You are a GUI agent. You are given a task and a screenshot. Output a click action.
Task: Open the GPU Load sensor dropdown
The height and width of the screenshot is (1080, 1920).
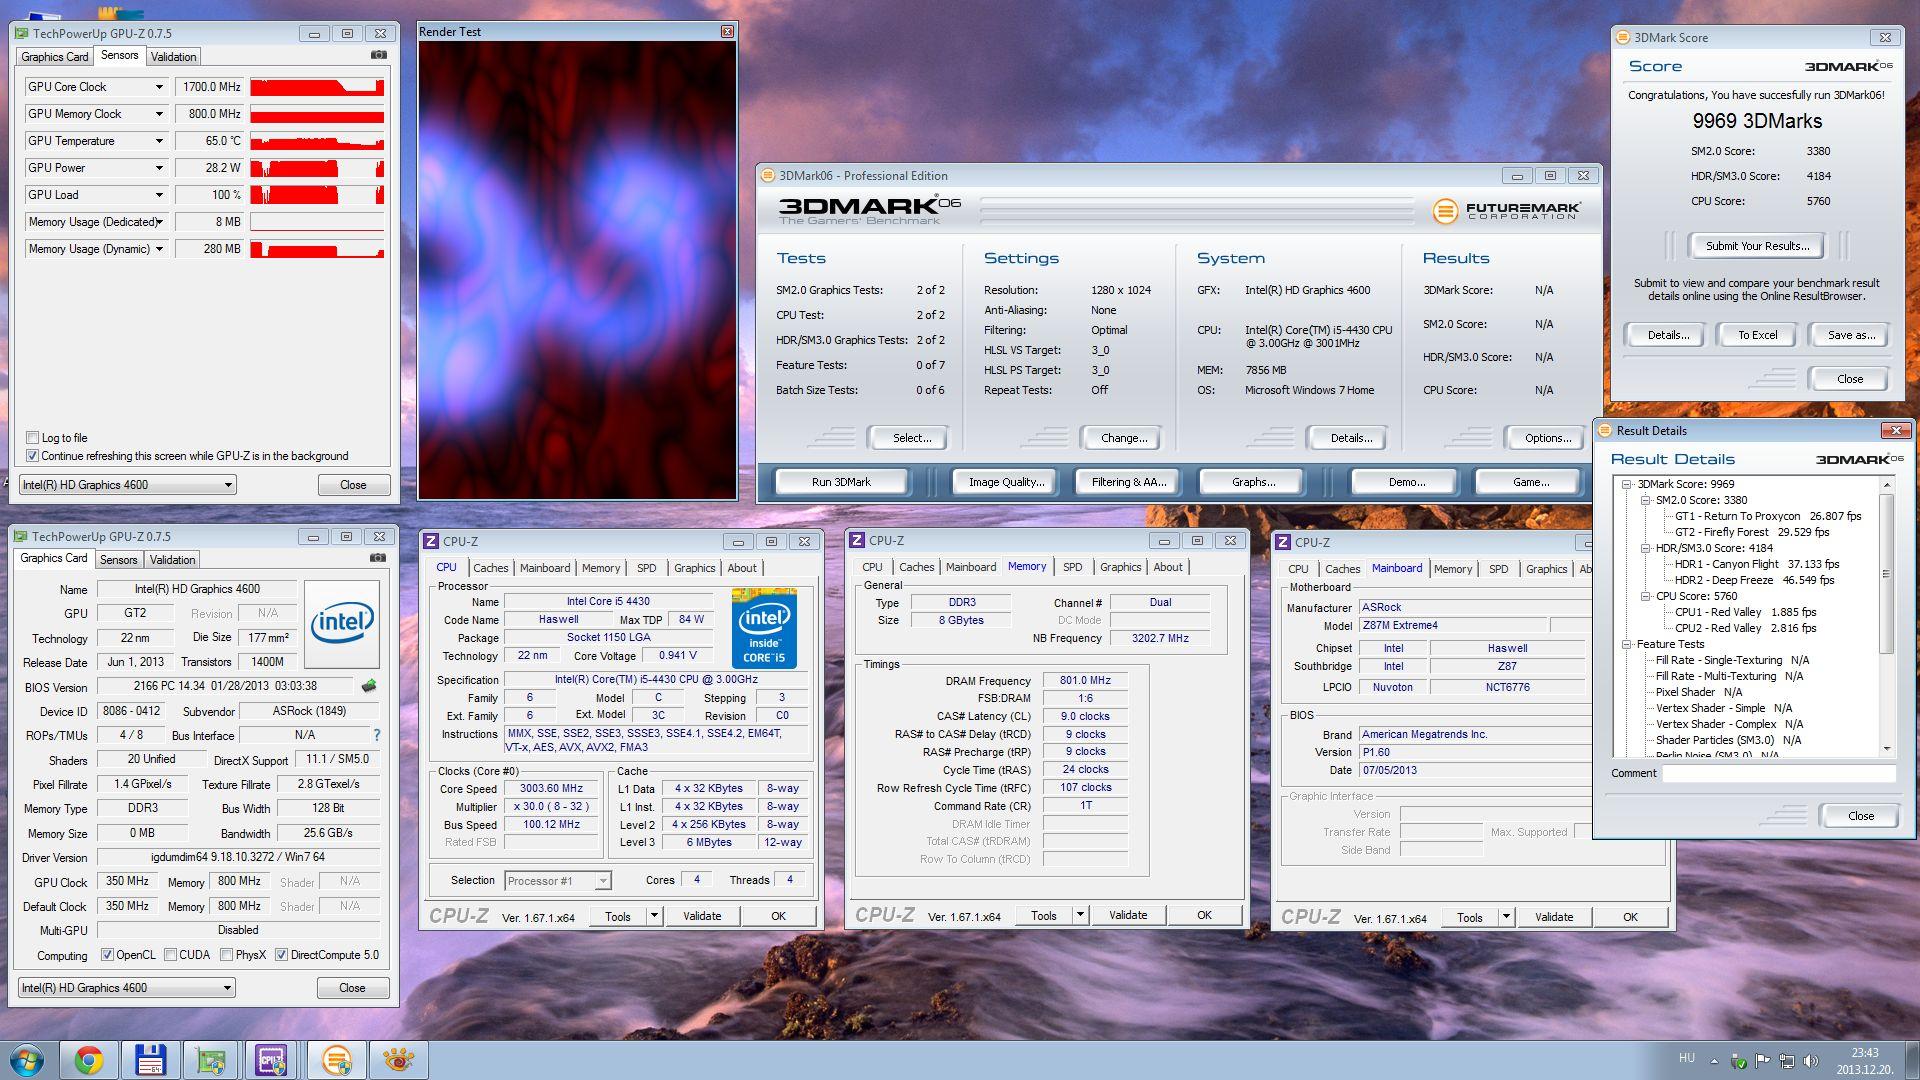pos(159,195)
